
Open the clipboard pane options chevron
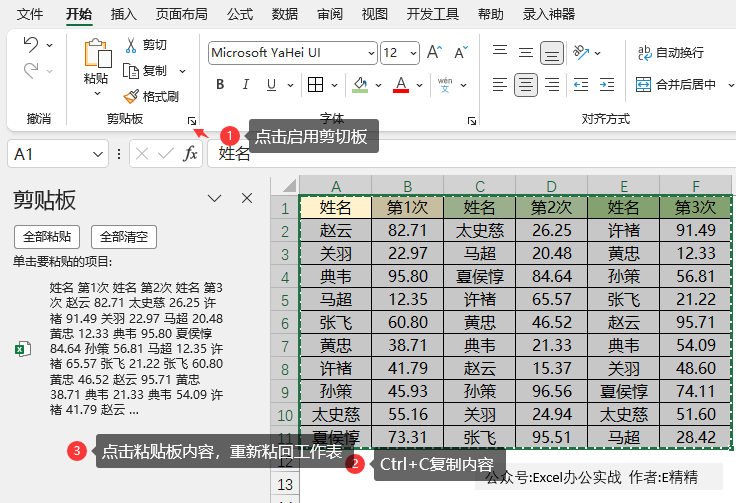click(215, 198)
